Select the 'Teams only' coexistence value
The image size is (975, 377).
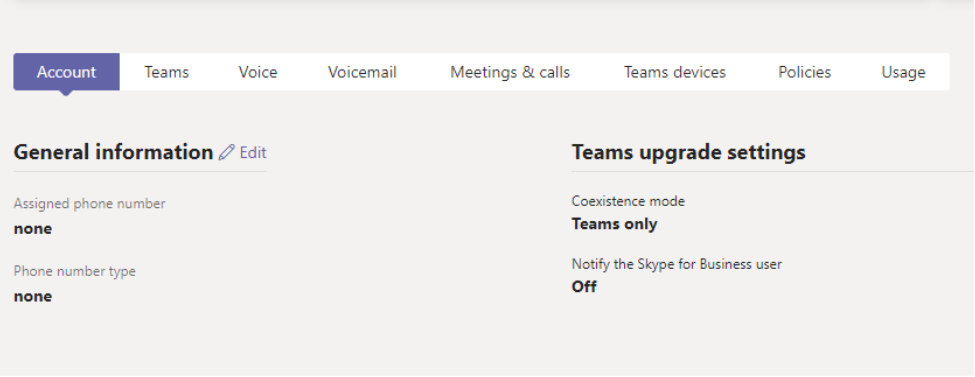pos(614,224)
